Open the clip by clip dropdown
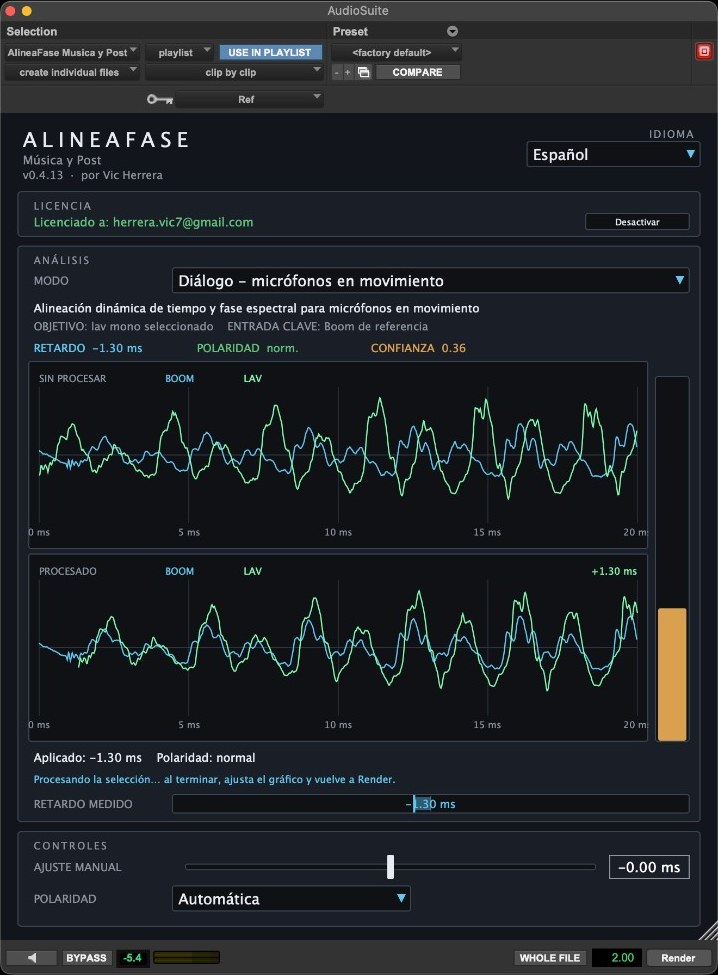 [x=234, y=72]
